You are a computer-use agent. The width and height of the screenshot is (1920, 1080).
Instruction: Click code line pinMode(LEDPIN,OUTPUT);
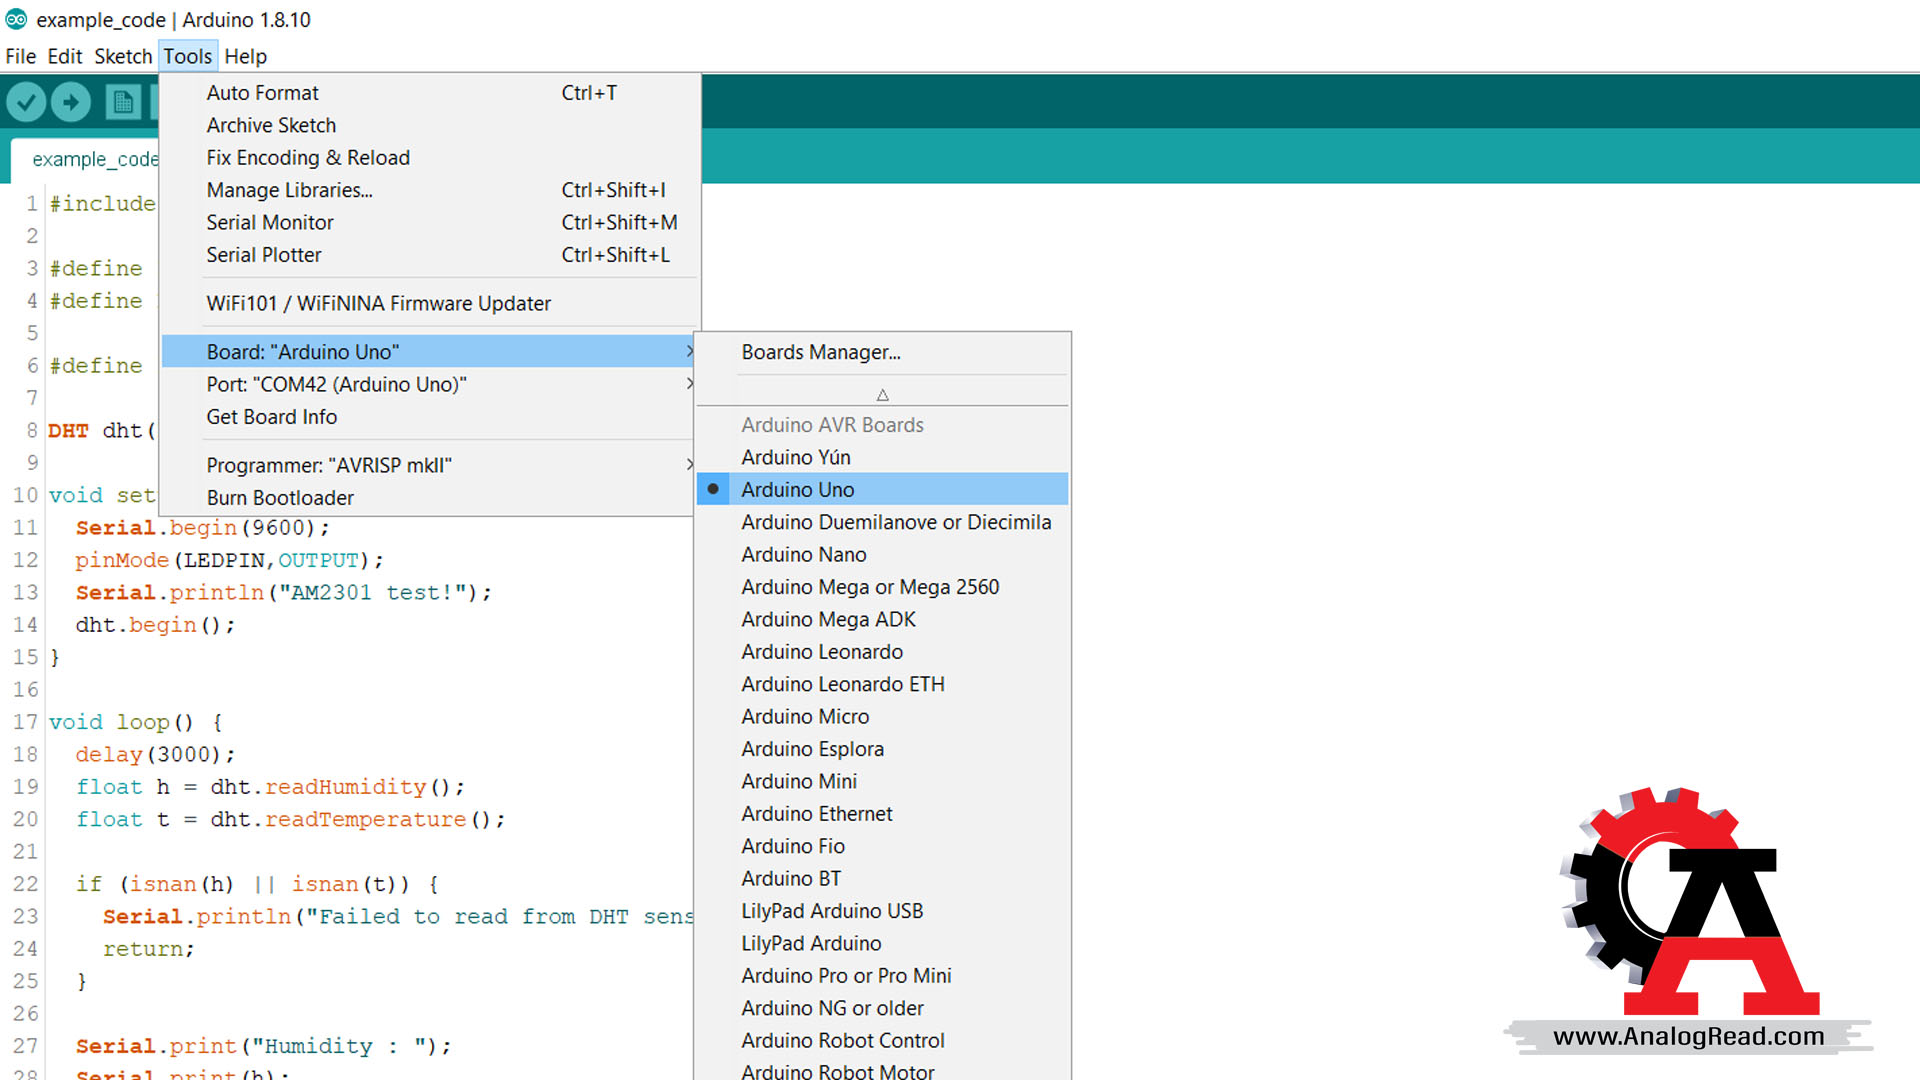point(229,561)
